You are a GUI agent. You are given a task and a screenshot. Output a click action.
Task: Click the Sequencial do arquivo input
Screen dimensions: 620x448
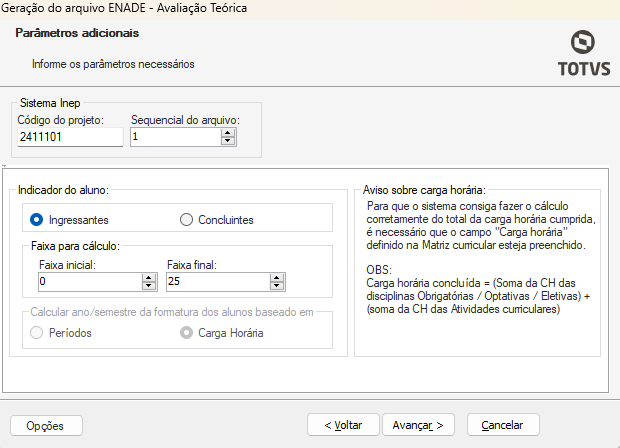click(x=175, y=137)
